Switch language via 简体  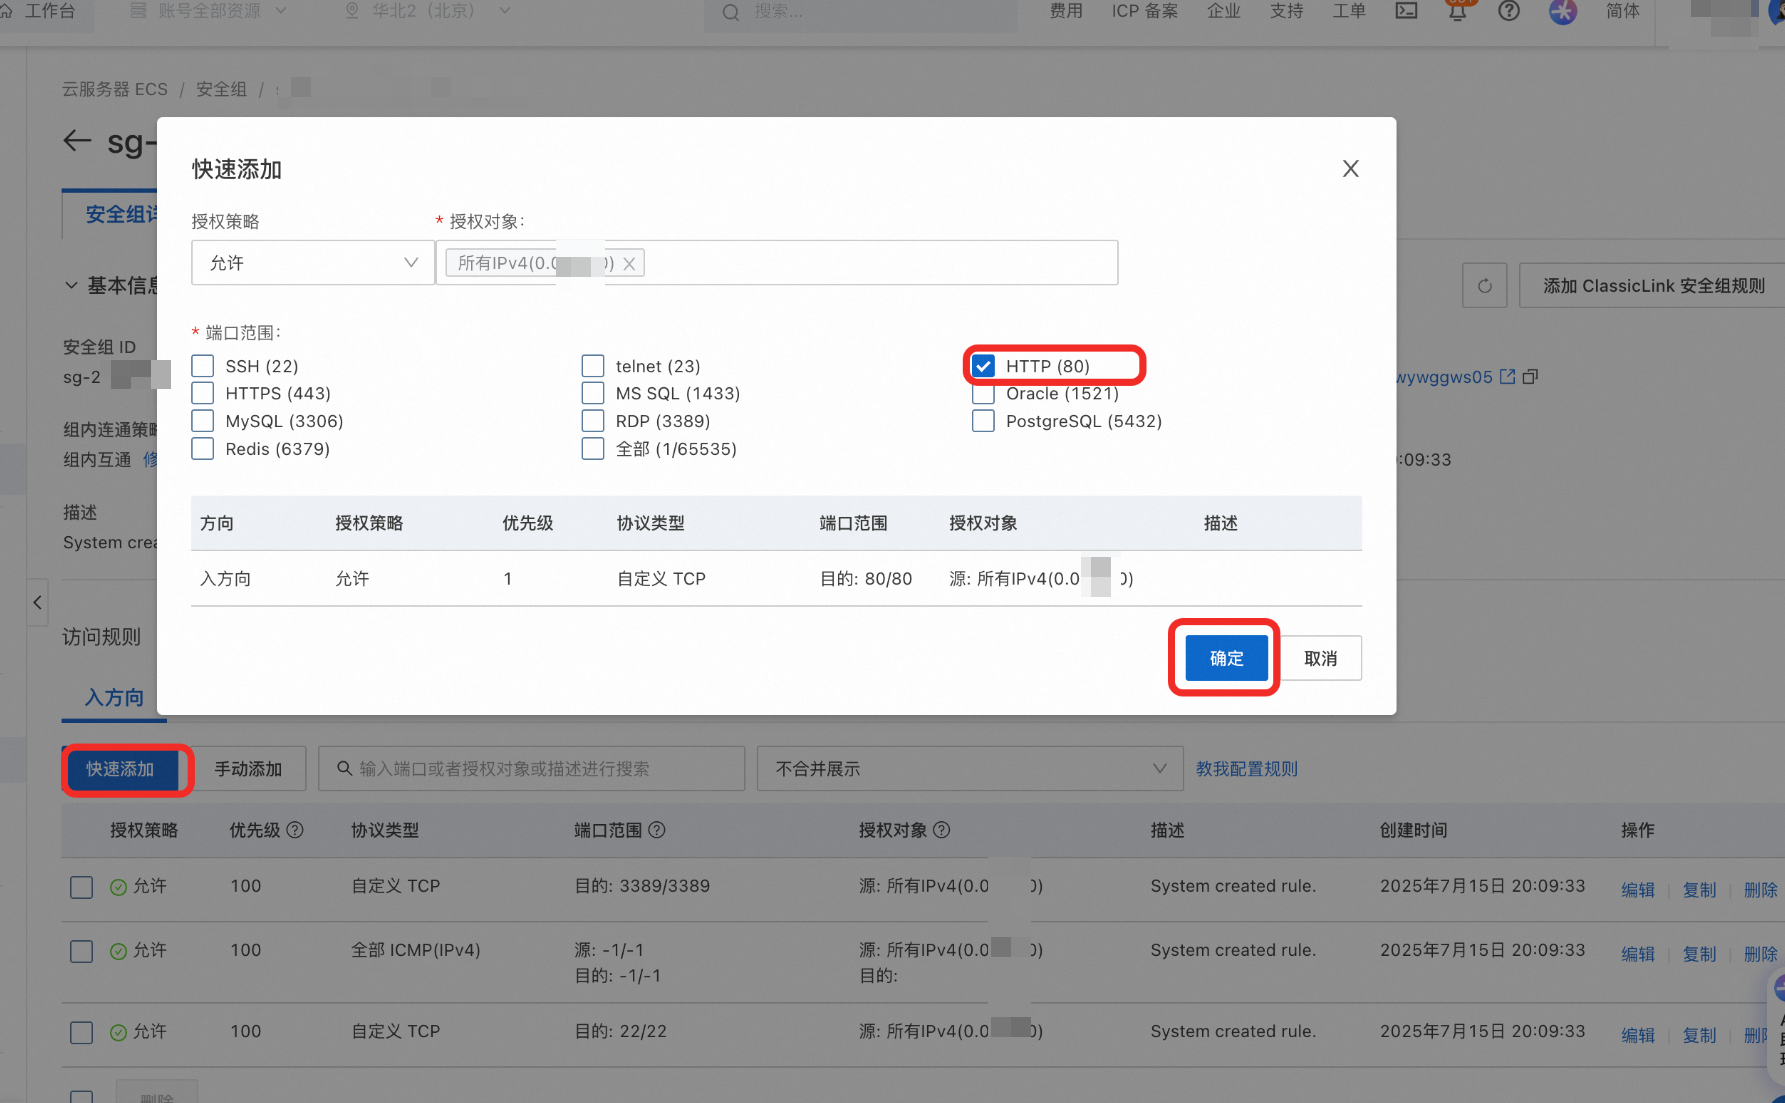pyautogui.click(x=1623, y=11)
